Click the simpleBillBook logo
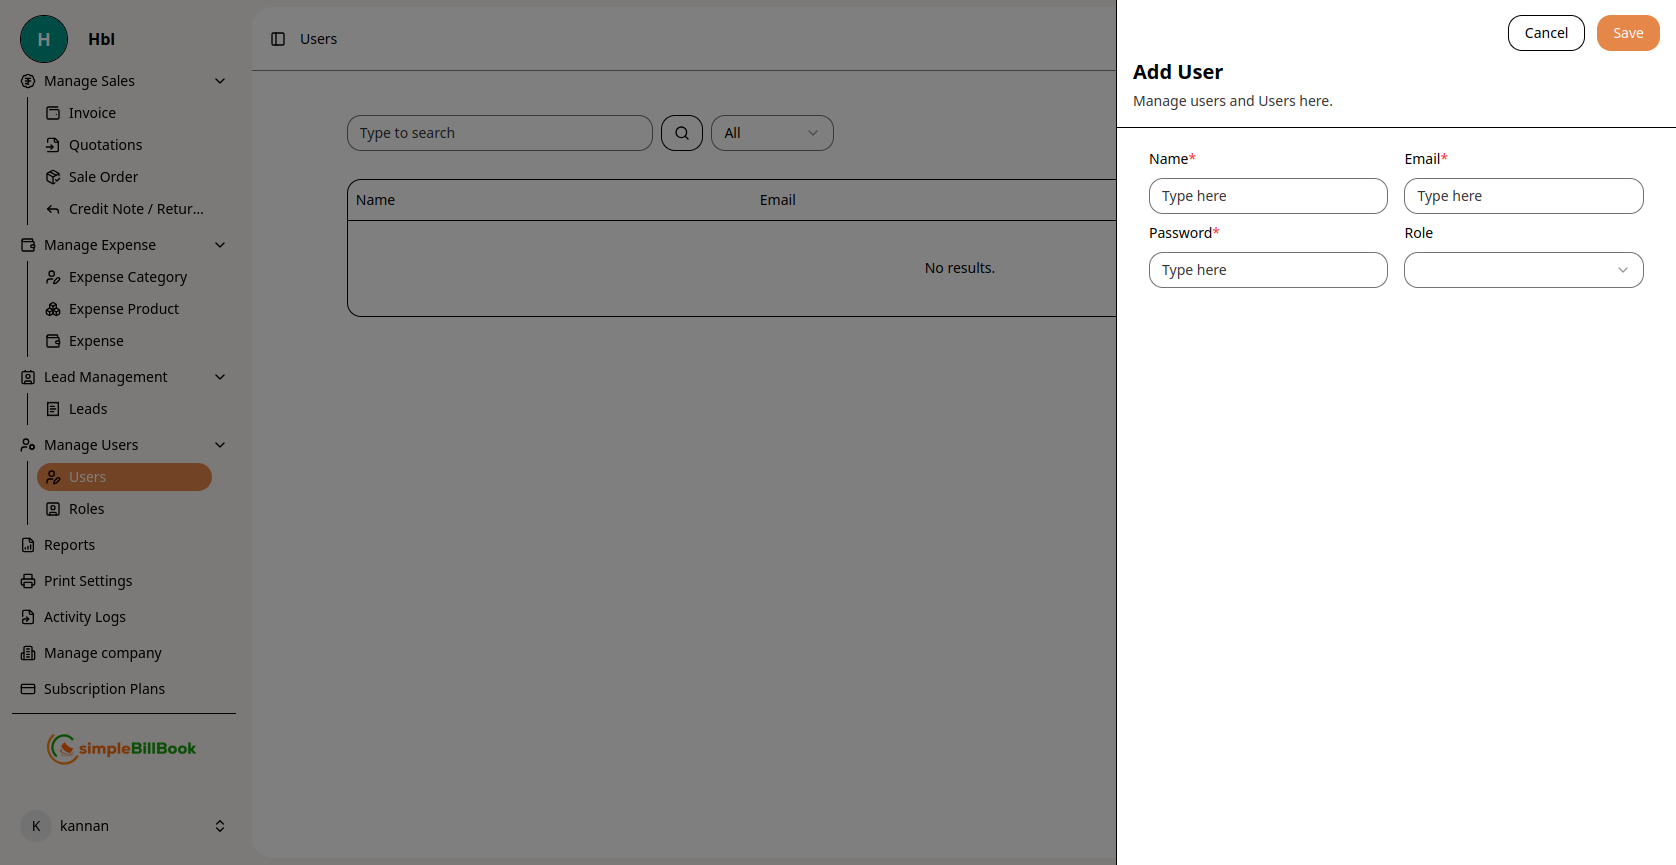The image size is (1676, 865). tap(122, 748)
